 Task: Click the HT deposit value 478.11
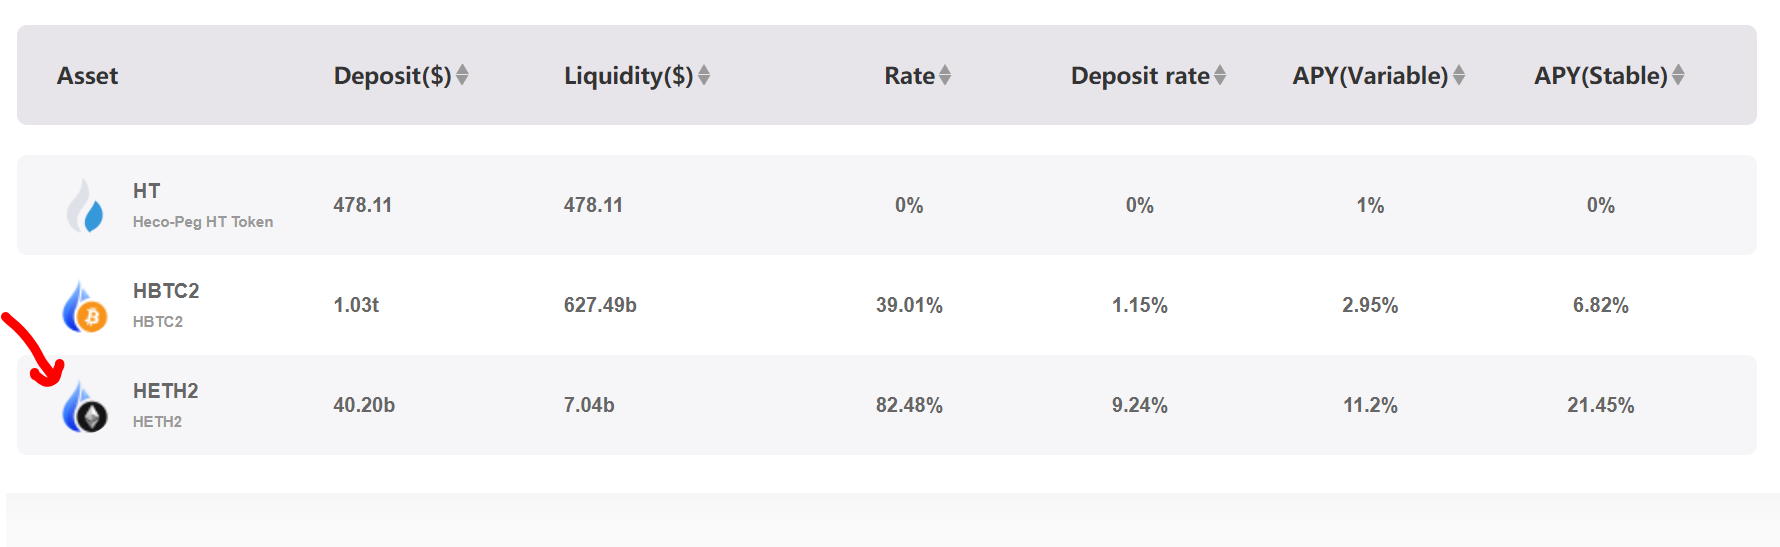point(362,205)
